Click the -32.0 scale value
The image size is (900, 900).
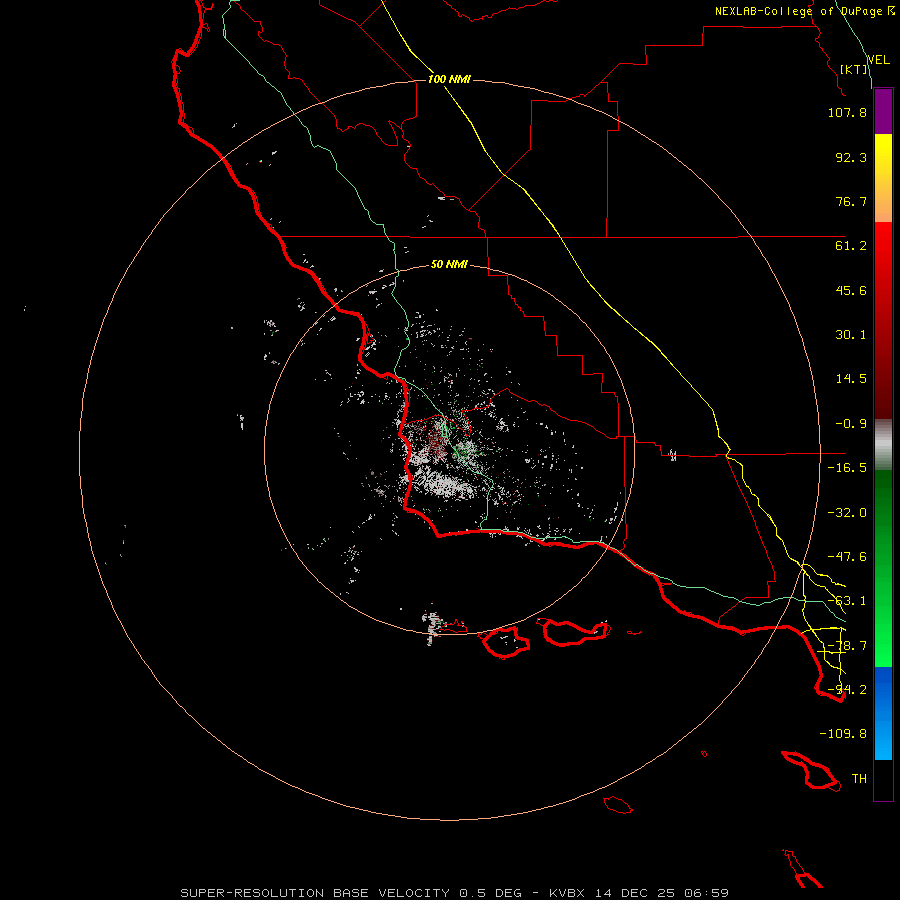[847, 513]
